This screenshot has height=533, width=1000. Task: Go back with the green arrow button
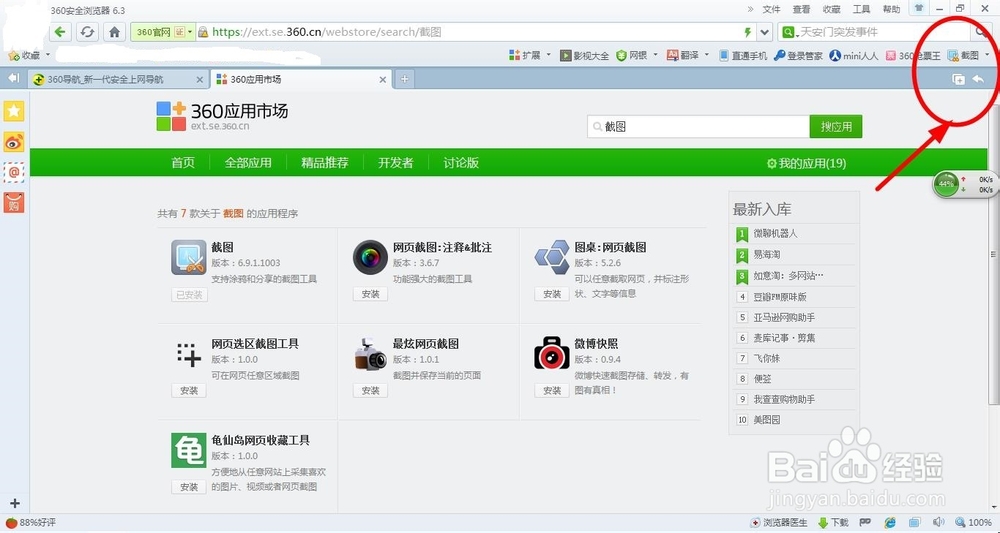click(x=60, y=32)
